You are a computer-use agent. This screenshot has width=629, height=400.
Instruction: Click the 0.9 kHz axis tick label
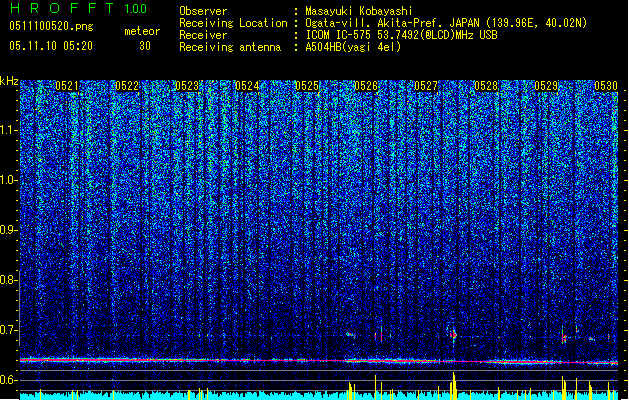pos(8,230)
